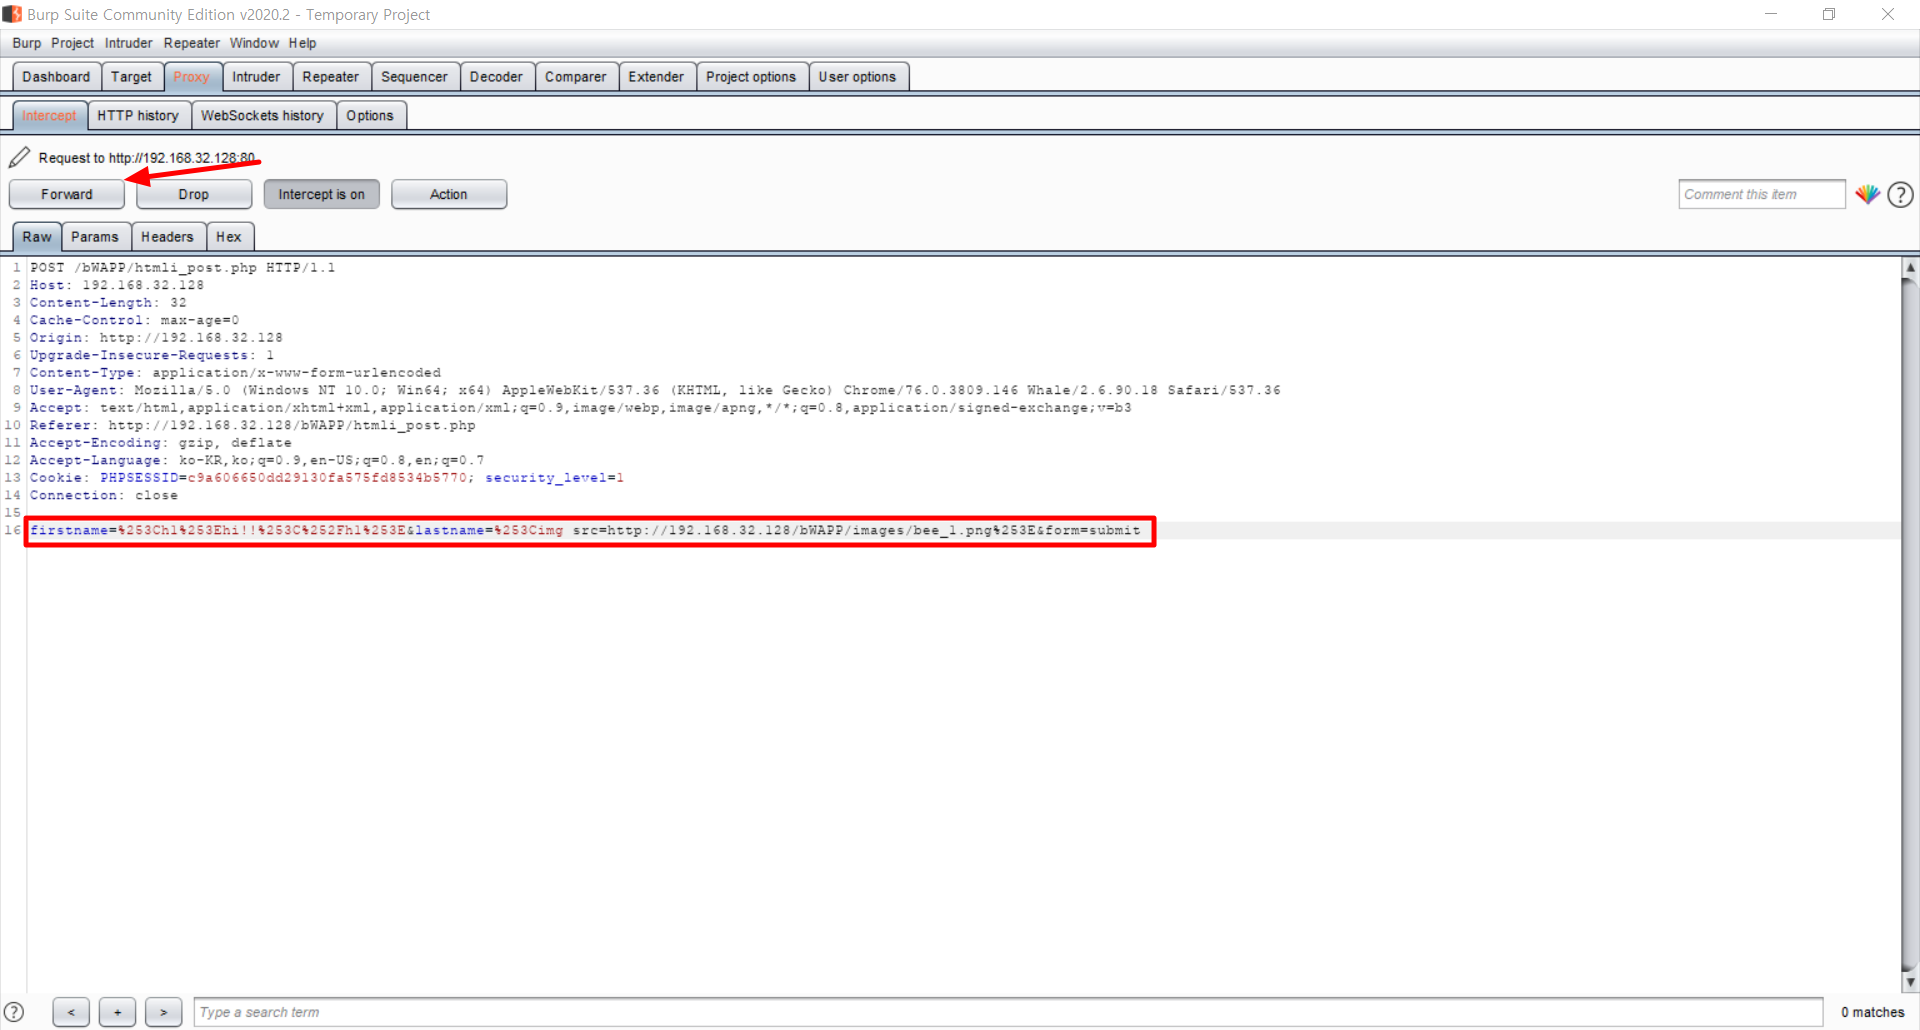This screenshot has width=1920, height=1030.
Task: Switch to the Intruder tool tab
Action: 256,77
